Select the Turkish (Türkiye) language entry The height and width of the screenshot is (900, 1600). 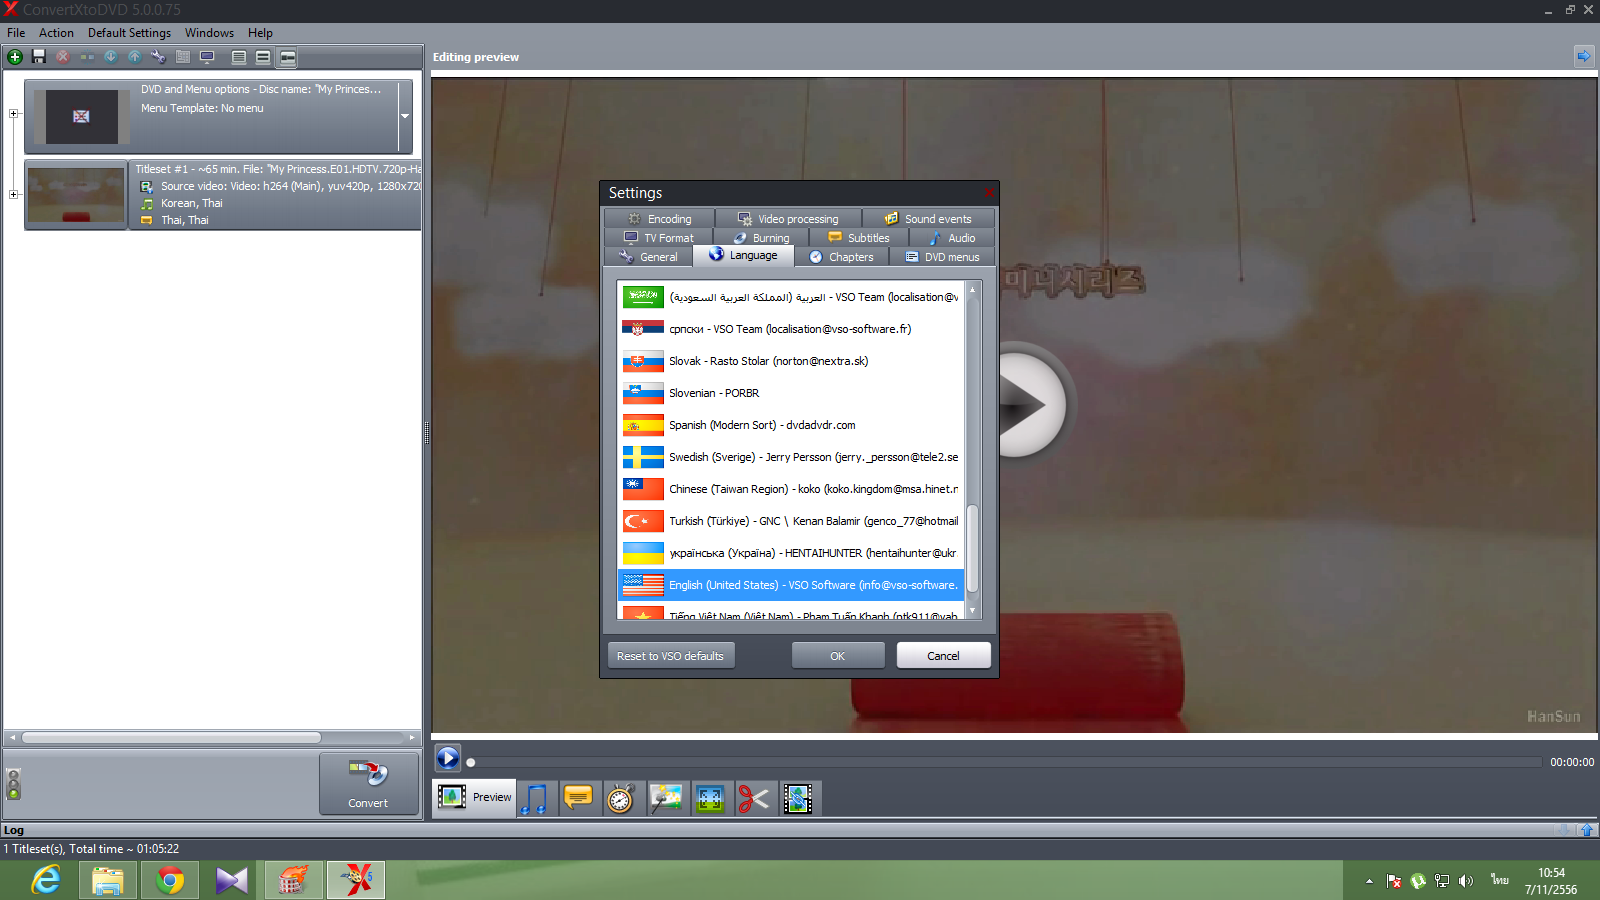point(790,521)
